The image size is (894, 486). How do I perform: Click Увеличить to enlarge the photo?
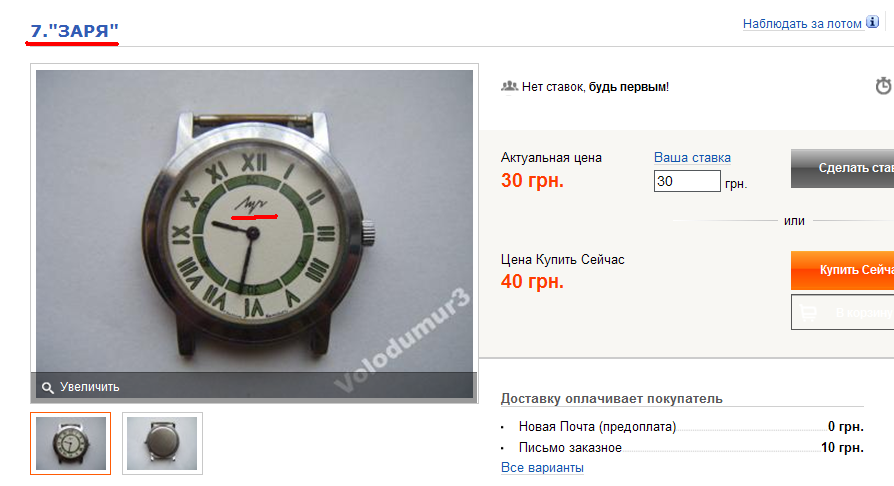coord(90,387)
